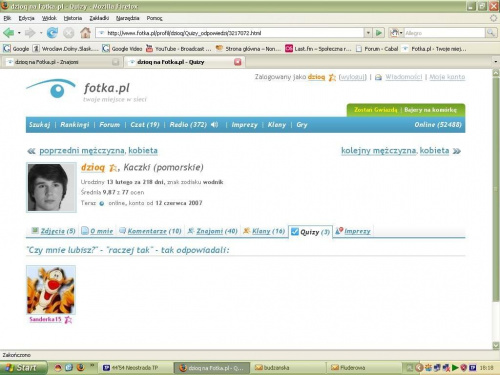
Task: Switch to the Znajomi (40) profile tab
Action: click(x=213, y=231)
